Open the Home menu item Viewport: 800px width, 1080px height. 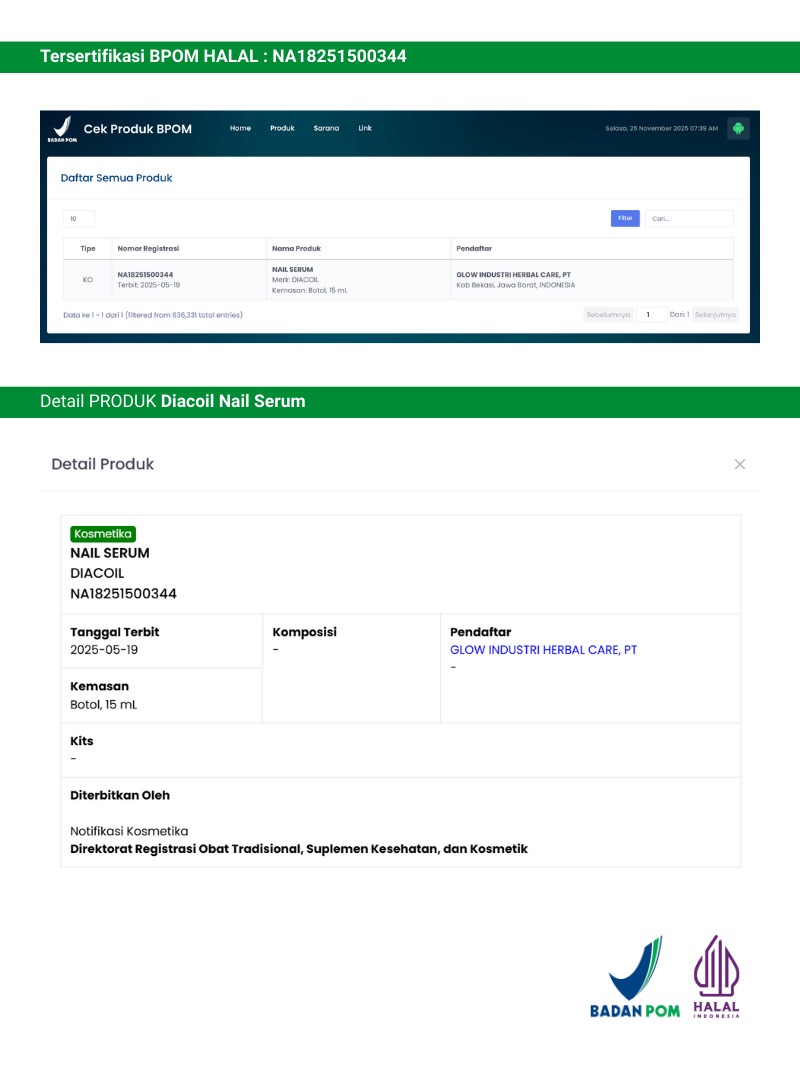tap(240, 128)
